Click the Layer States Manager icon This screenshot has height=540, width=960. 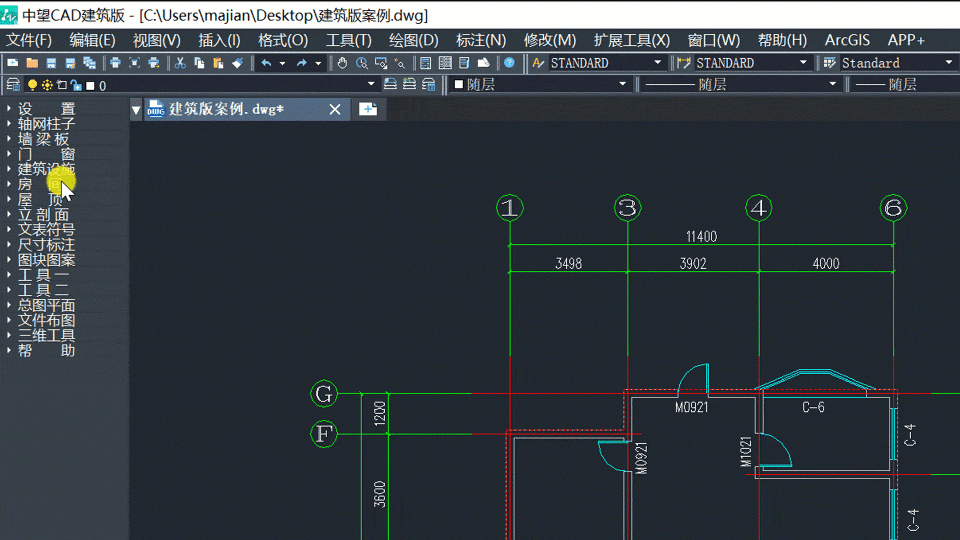click(x=429, y=84)
